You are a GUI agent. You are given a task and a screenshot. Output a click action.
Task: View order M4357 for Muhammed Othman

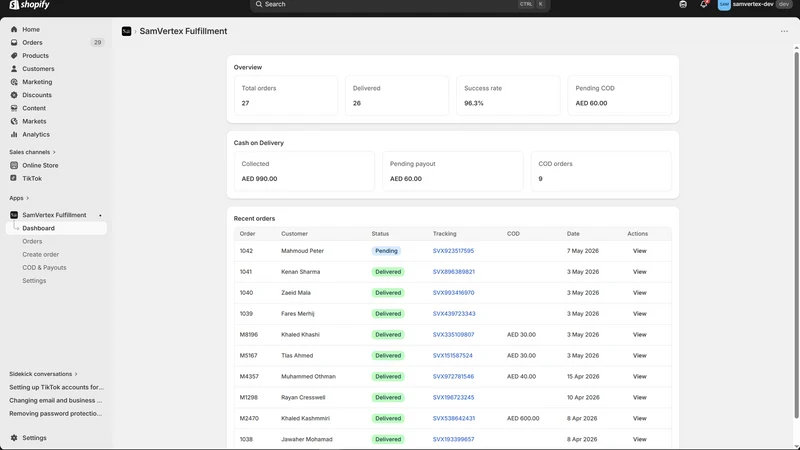pos(639,377)
